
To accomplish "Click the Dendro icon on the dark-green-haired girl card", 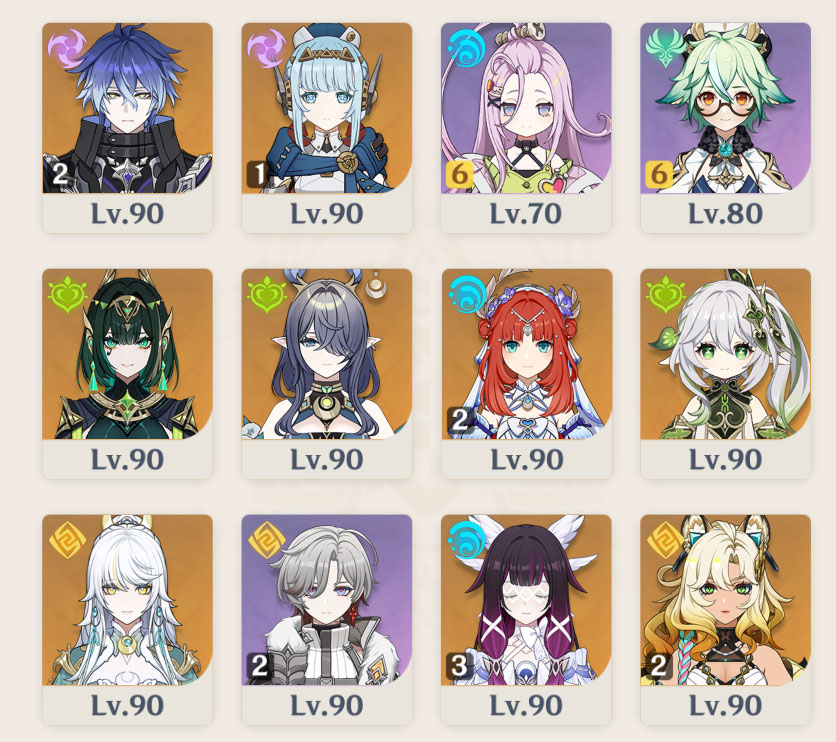I will 67,294.
